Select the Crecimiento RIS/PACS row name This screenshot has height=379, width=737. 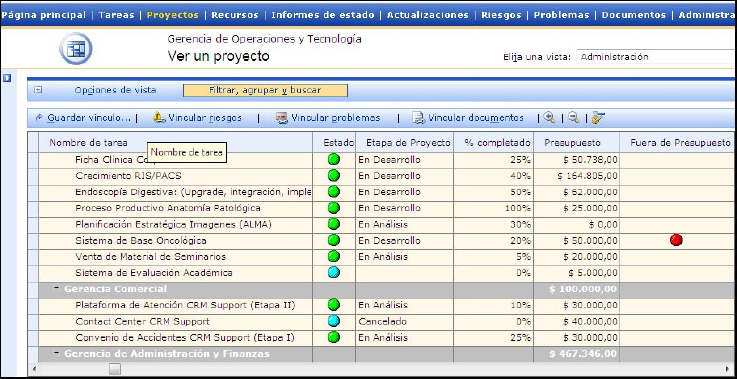[128, 176]
